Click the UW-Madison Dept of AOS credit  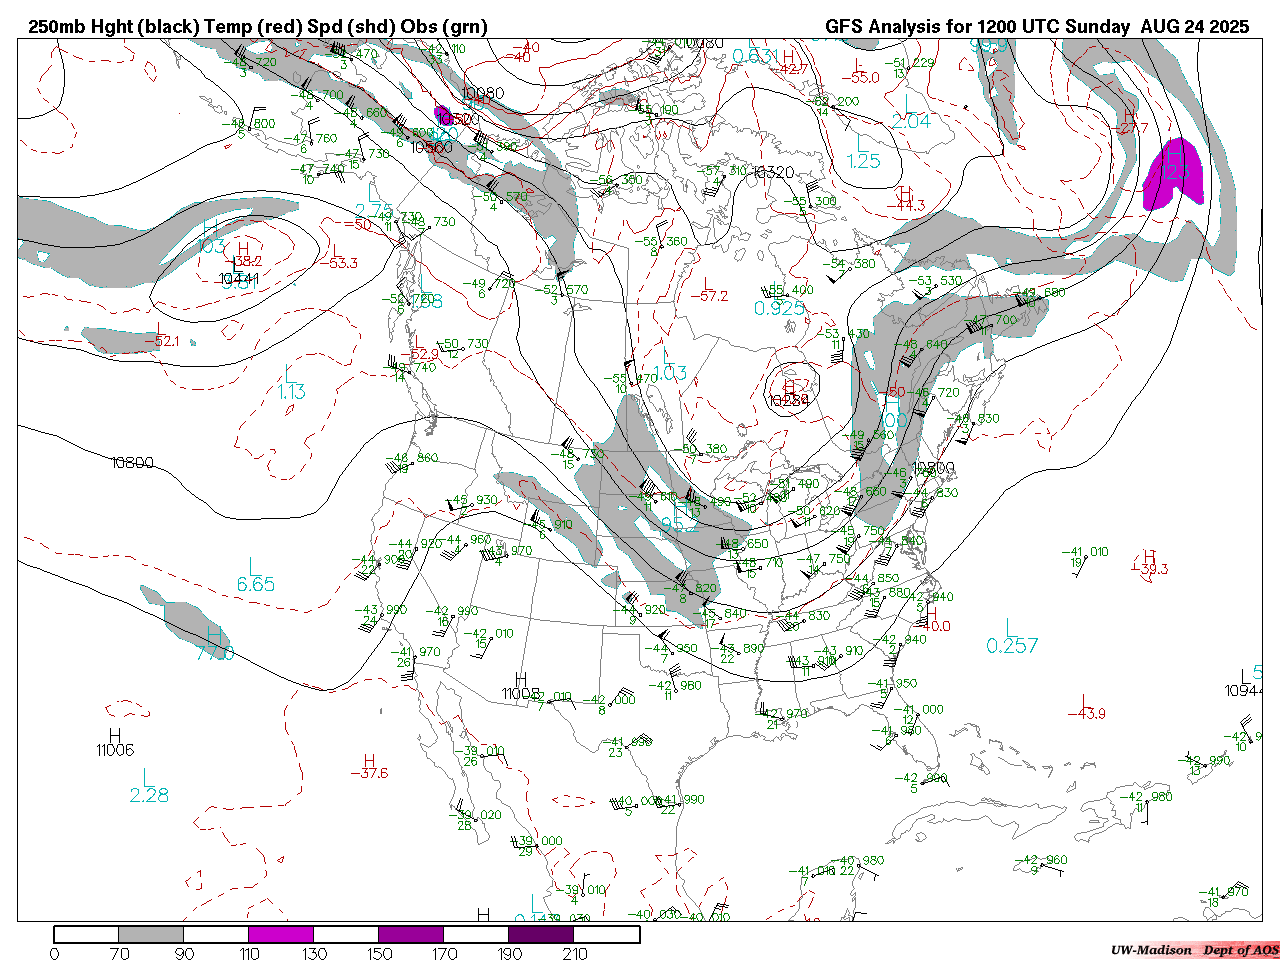click(1194, 949)
